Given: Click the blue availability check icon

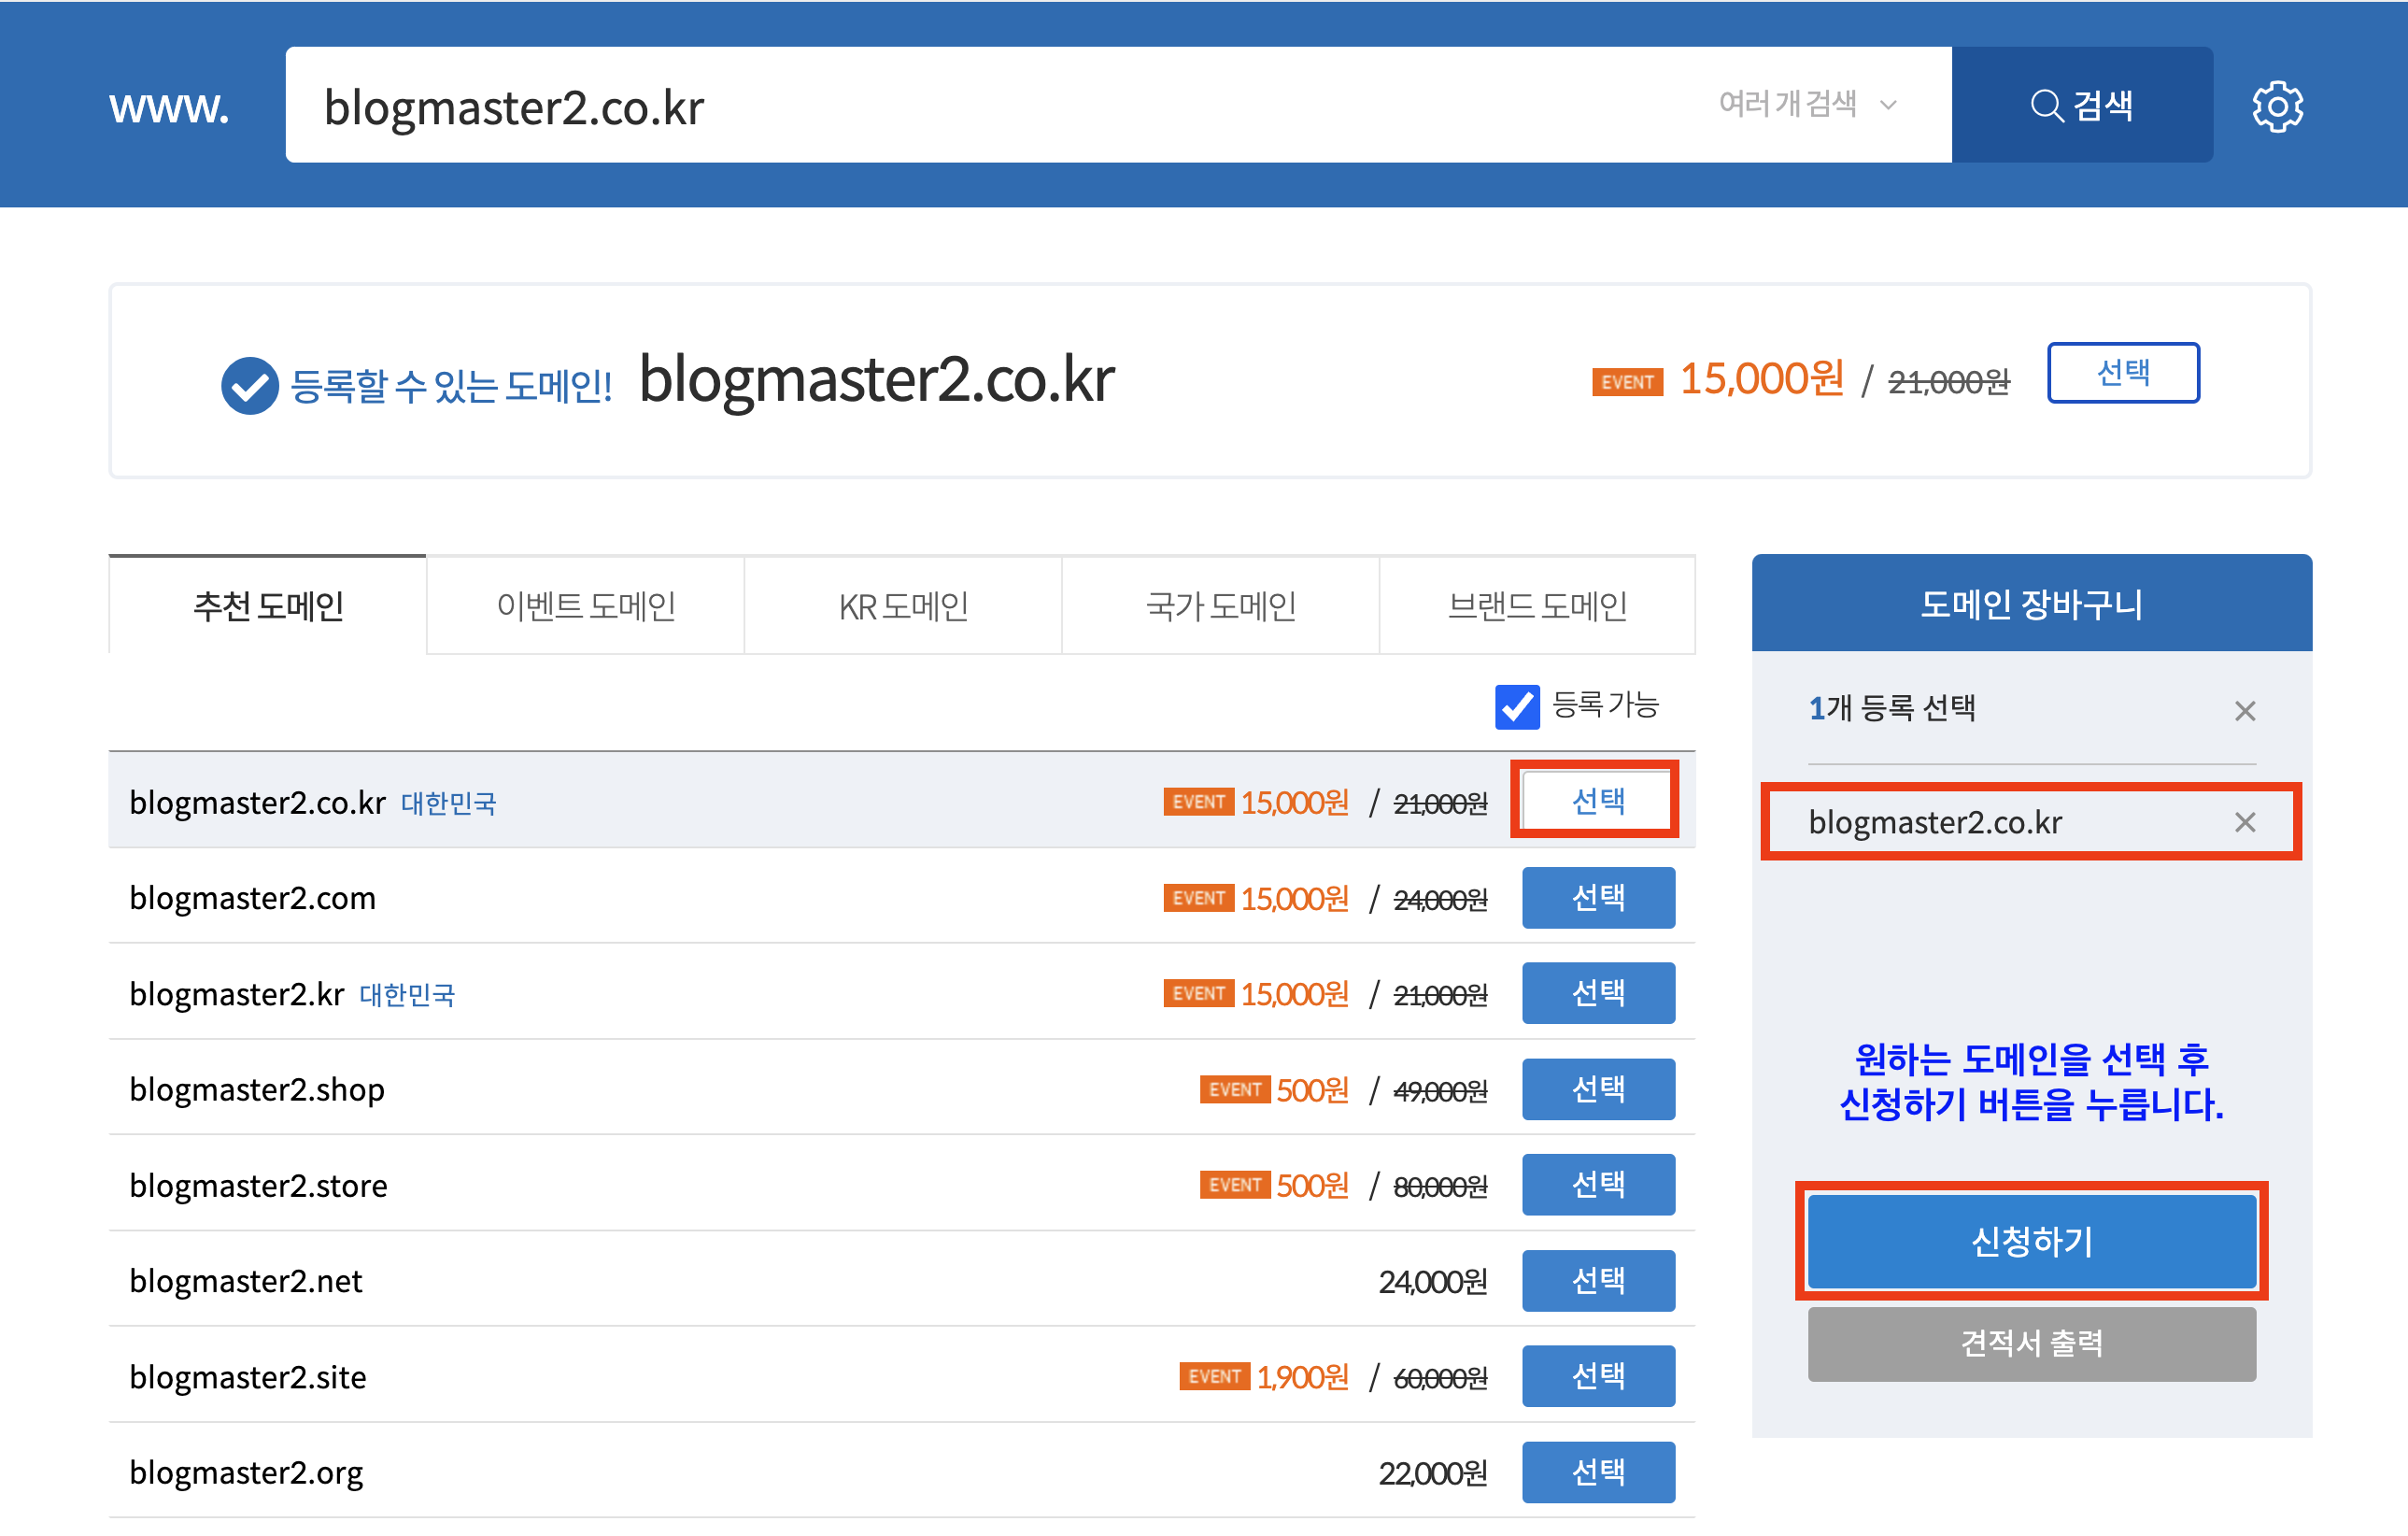Looking at the screenshot, I should [x=249, y=384].
